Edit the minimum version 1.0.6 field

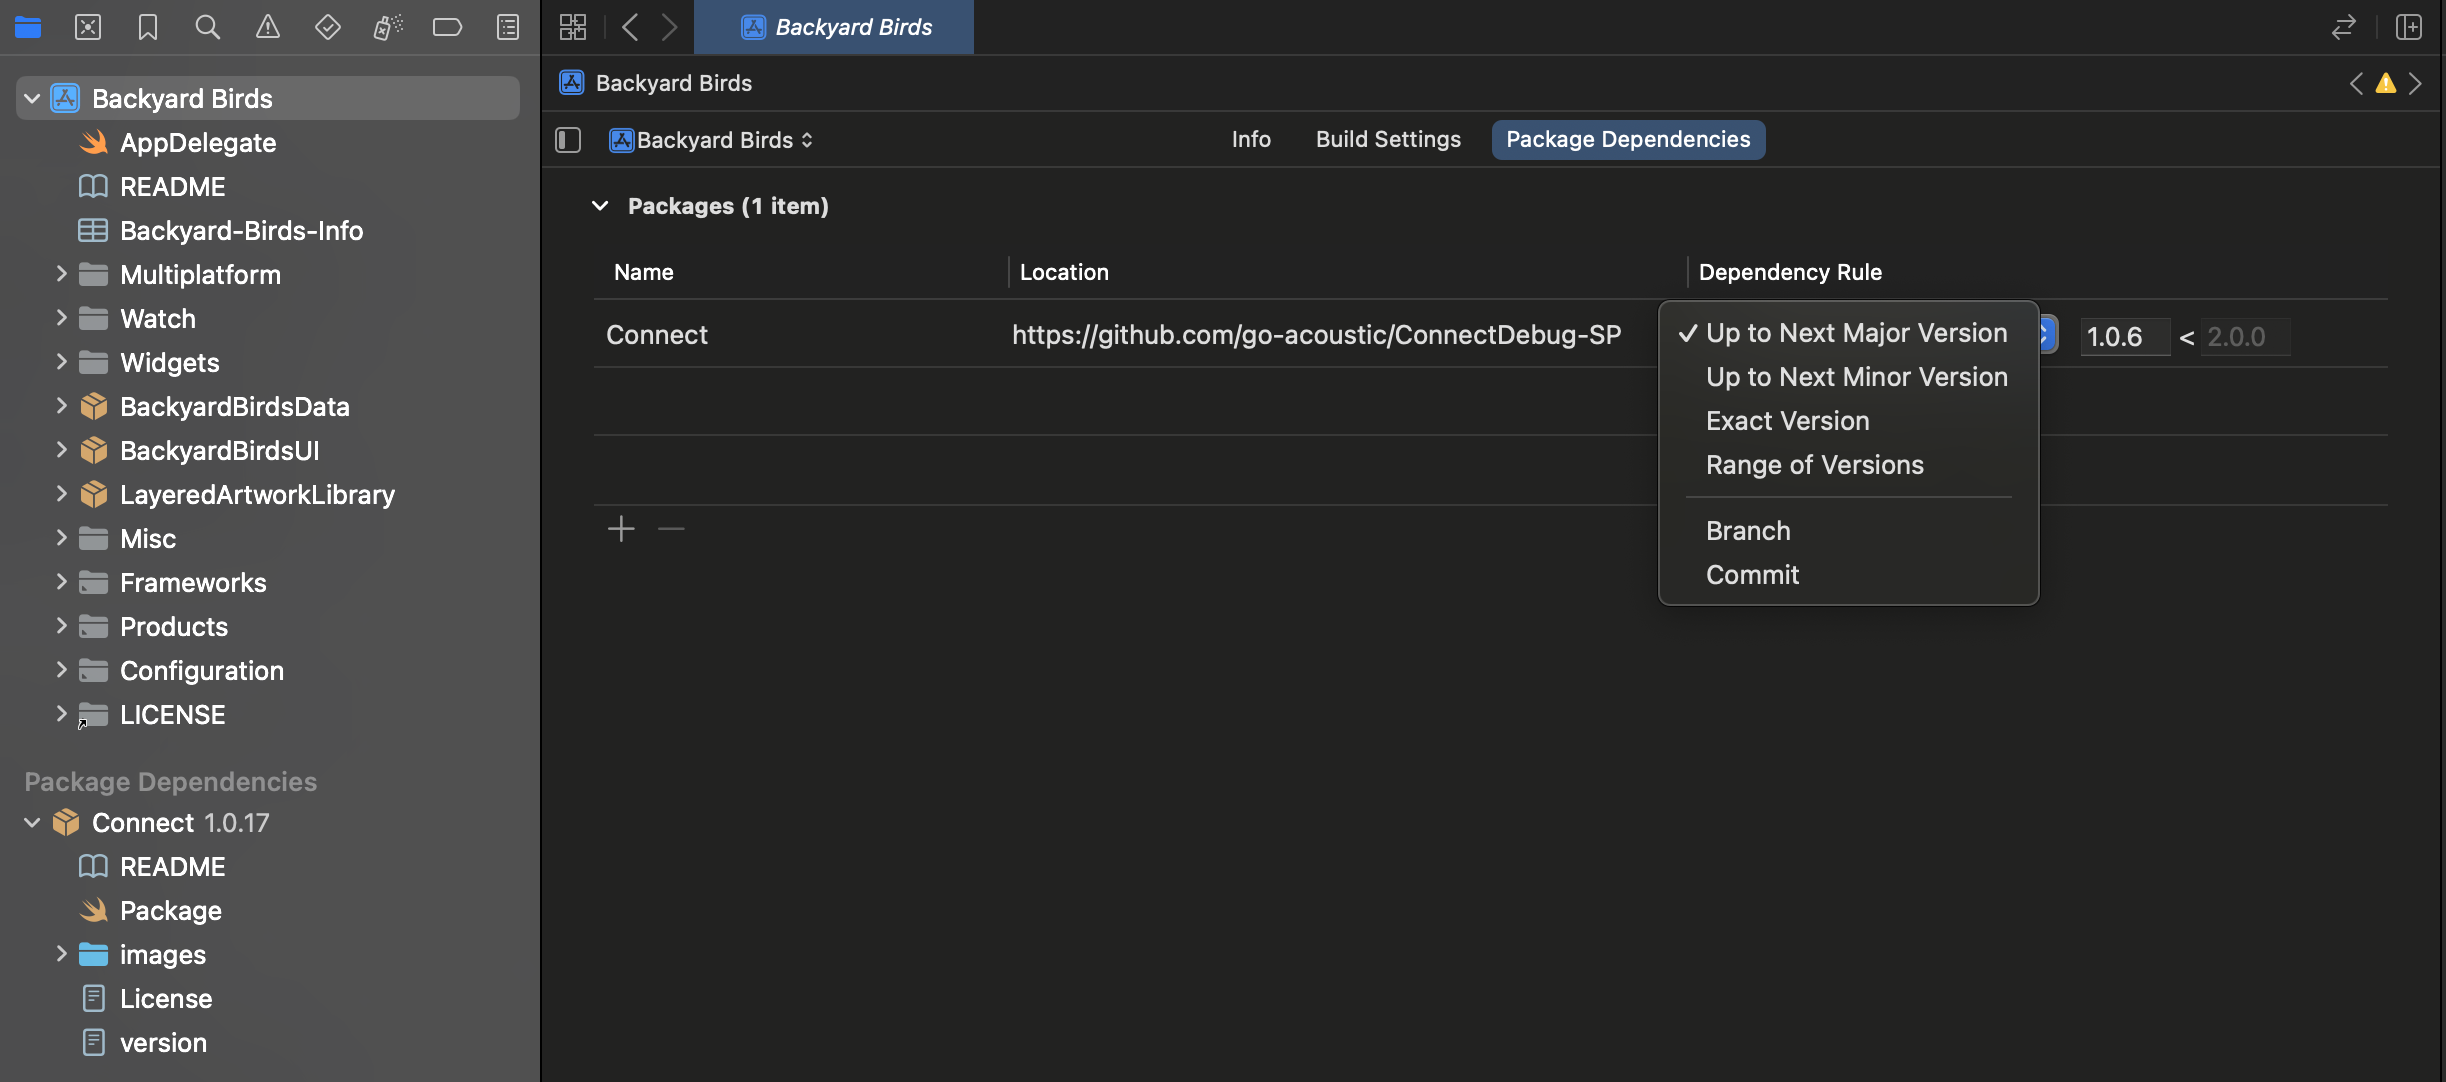[2125, 337]
